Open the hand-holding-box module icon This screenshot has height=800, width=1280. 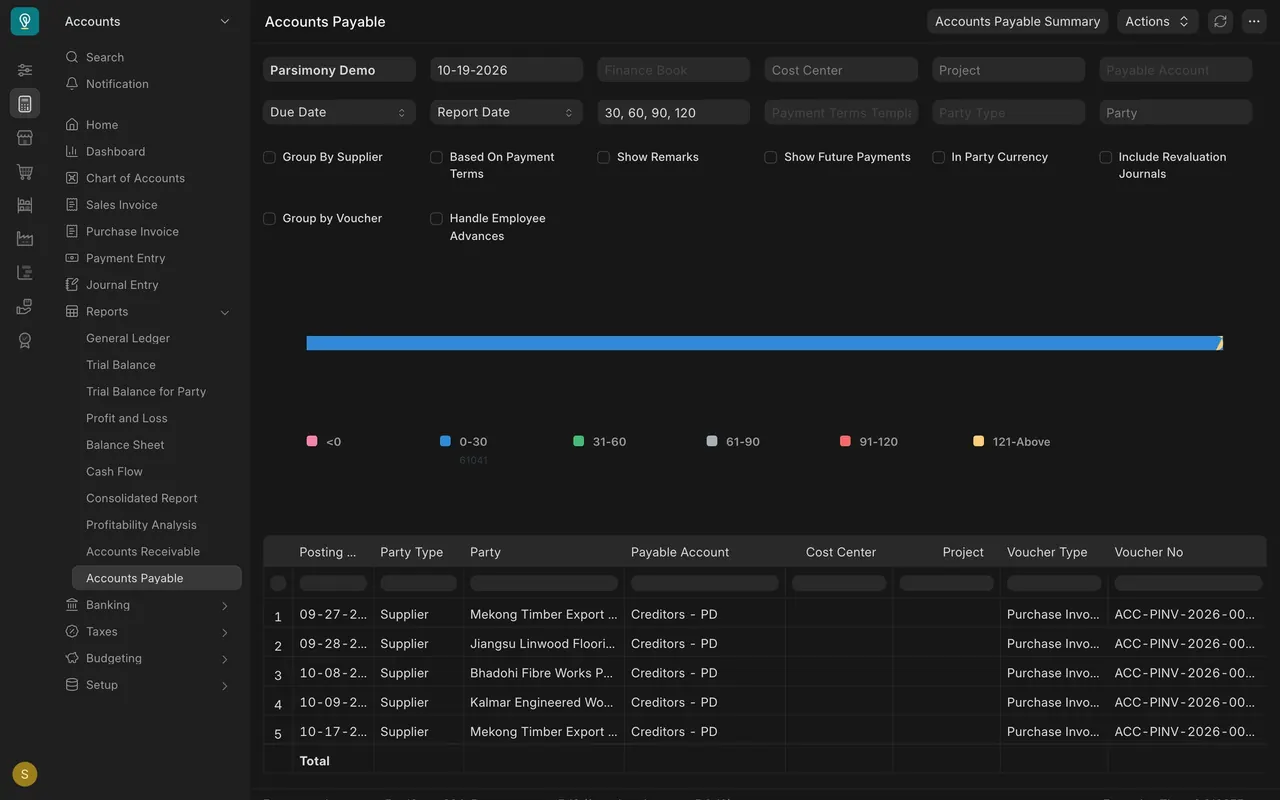25,307
